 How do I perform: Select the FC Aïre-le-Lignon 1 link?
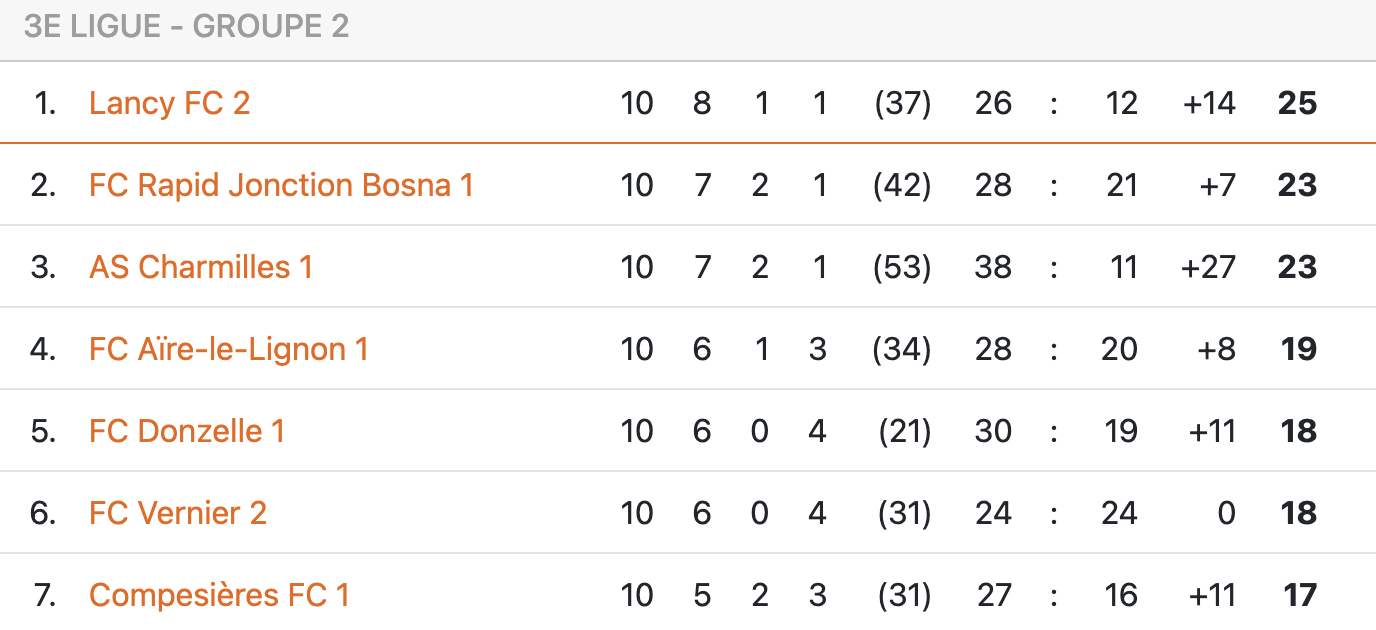pos(228,349)
